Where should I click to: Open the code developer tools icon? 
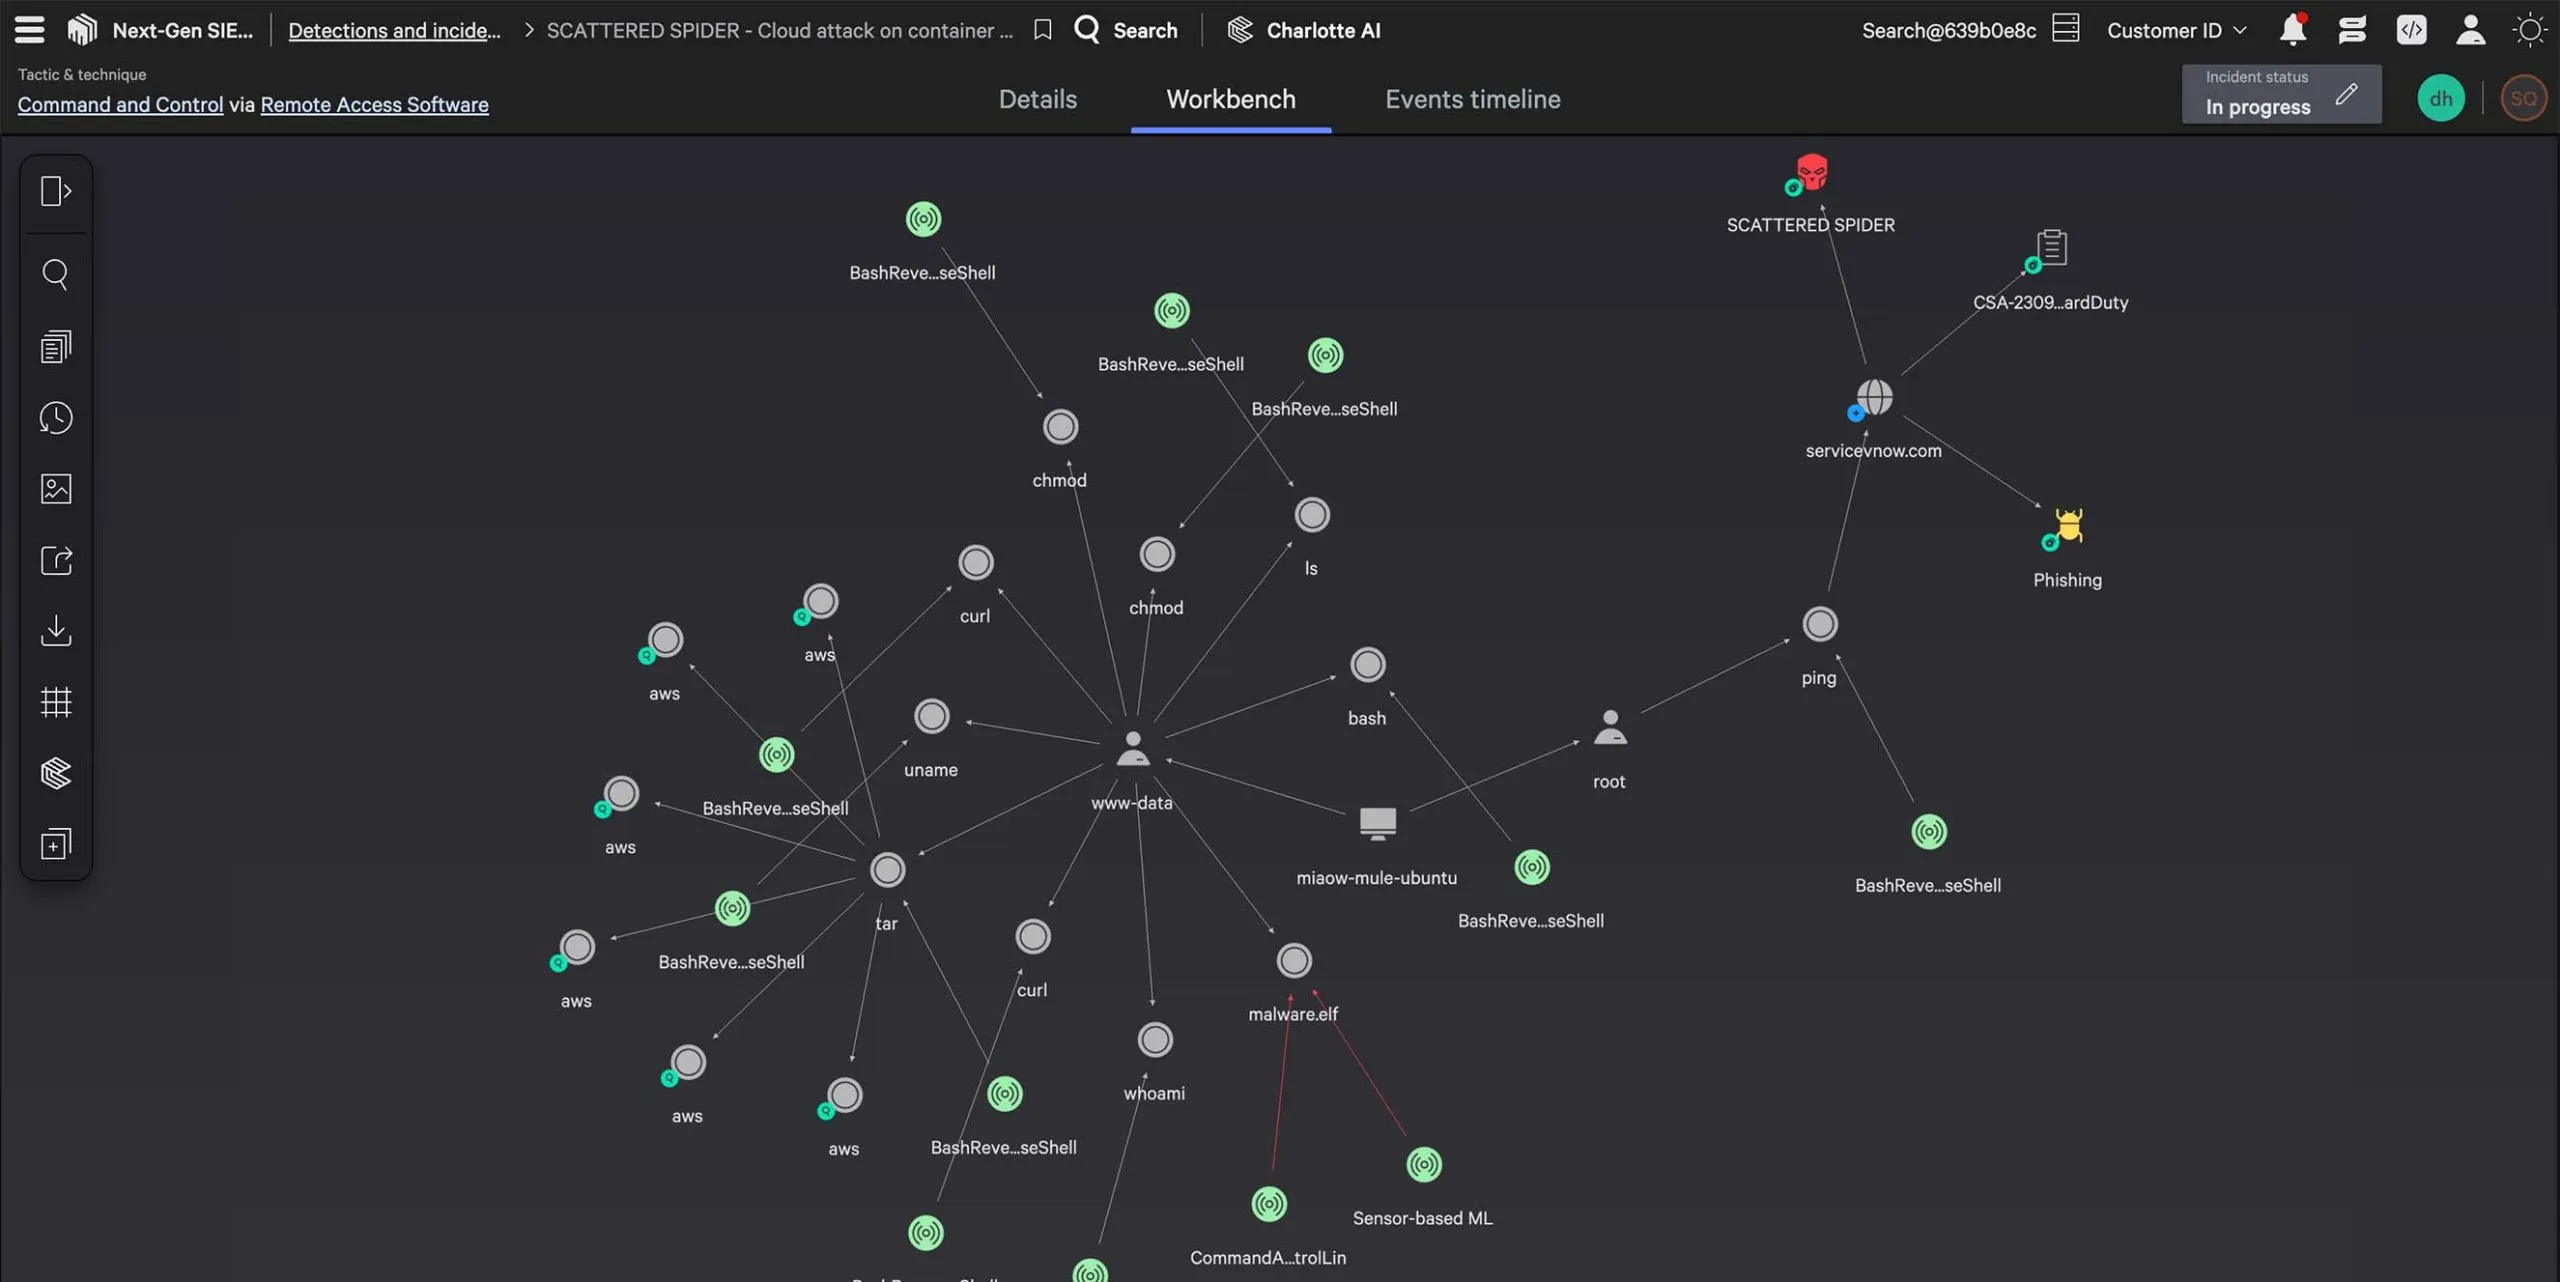pos(2411,30)
